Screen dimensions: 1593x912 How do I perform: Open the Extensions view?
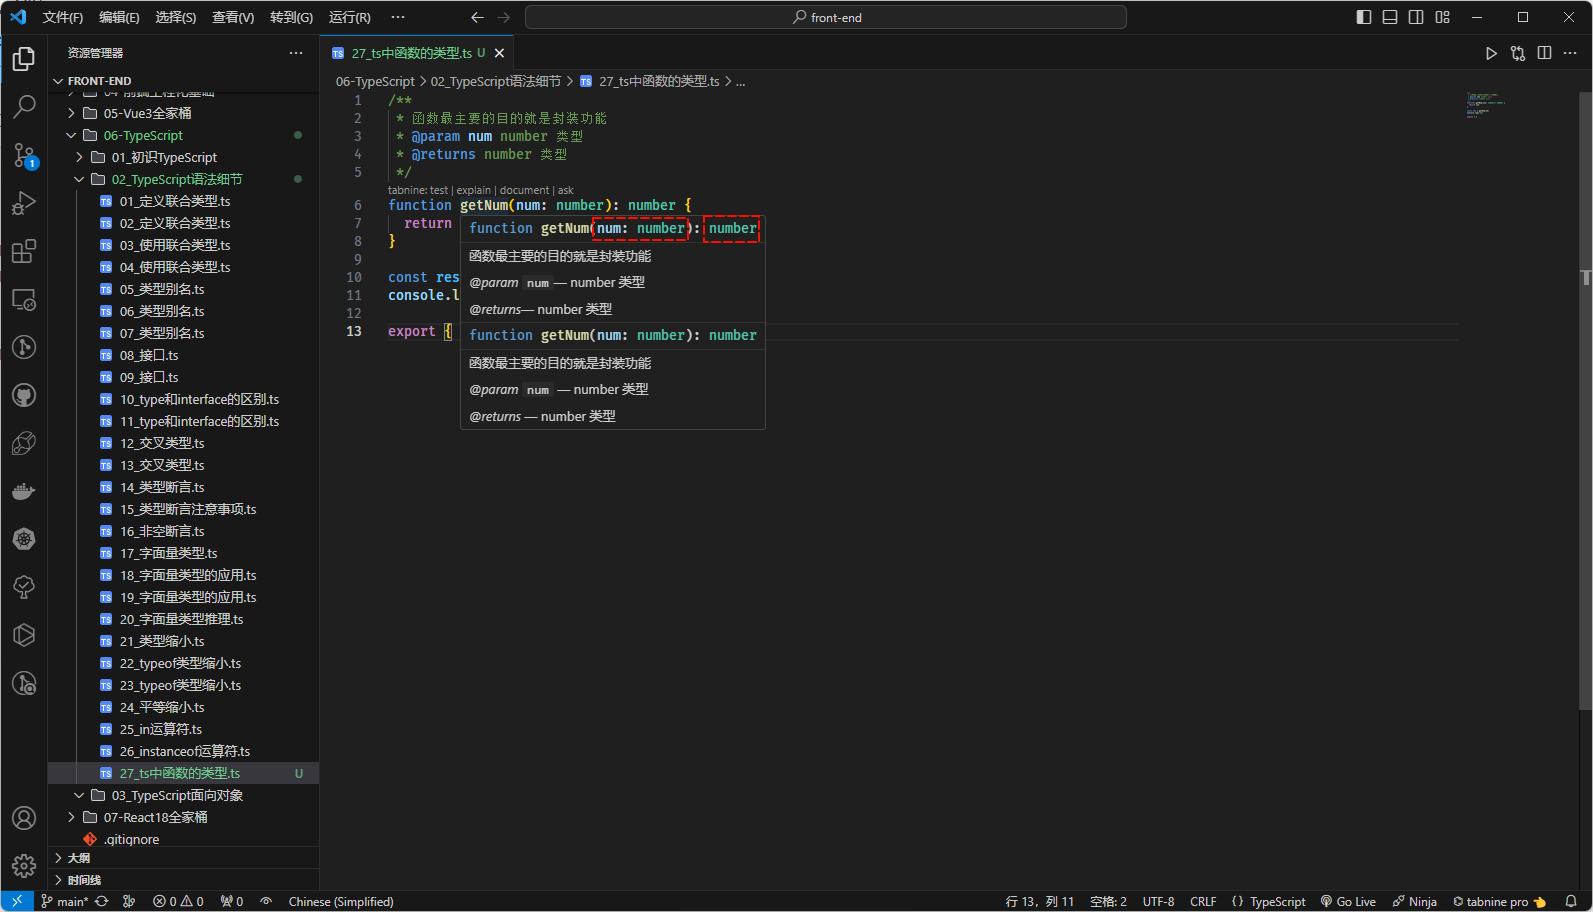(x=24, y=251)
